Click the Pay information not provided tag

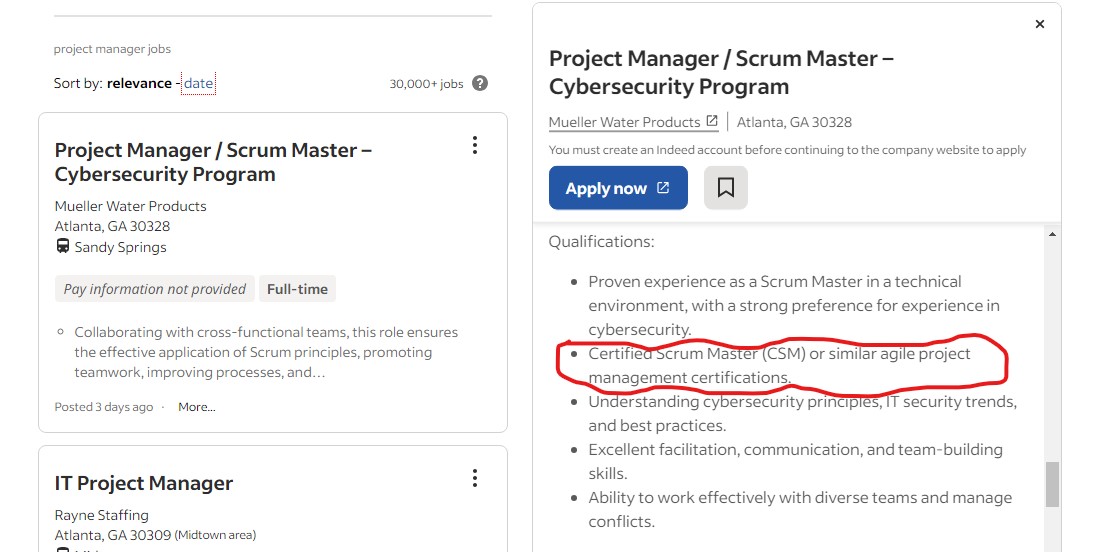155,289
